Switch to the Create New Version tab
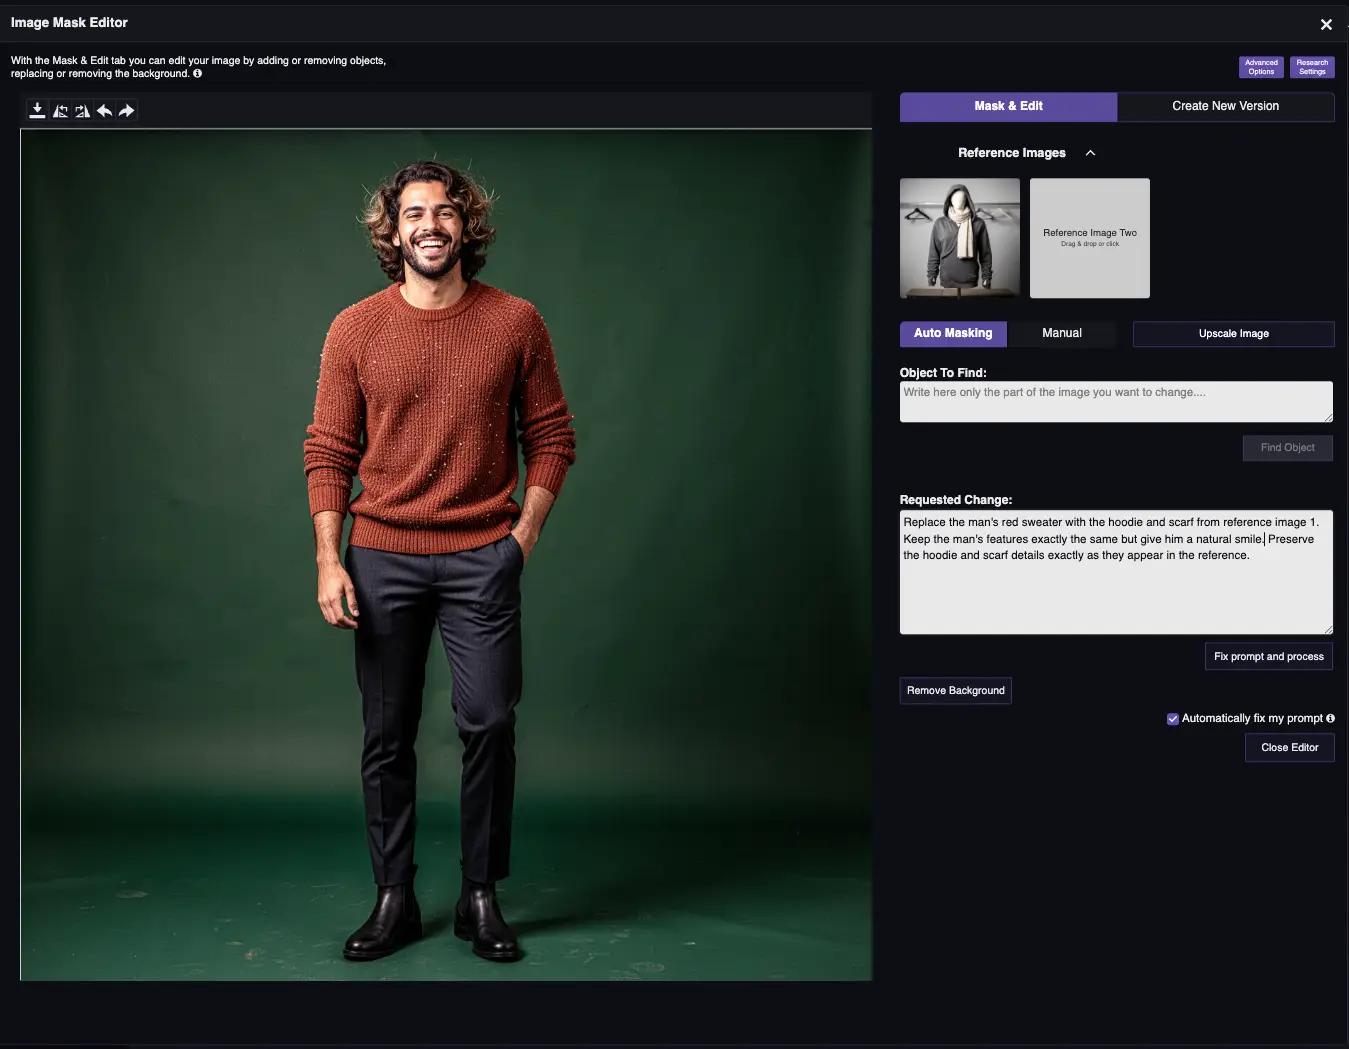 coord(1225,106)
